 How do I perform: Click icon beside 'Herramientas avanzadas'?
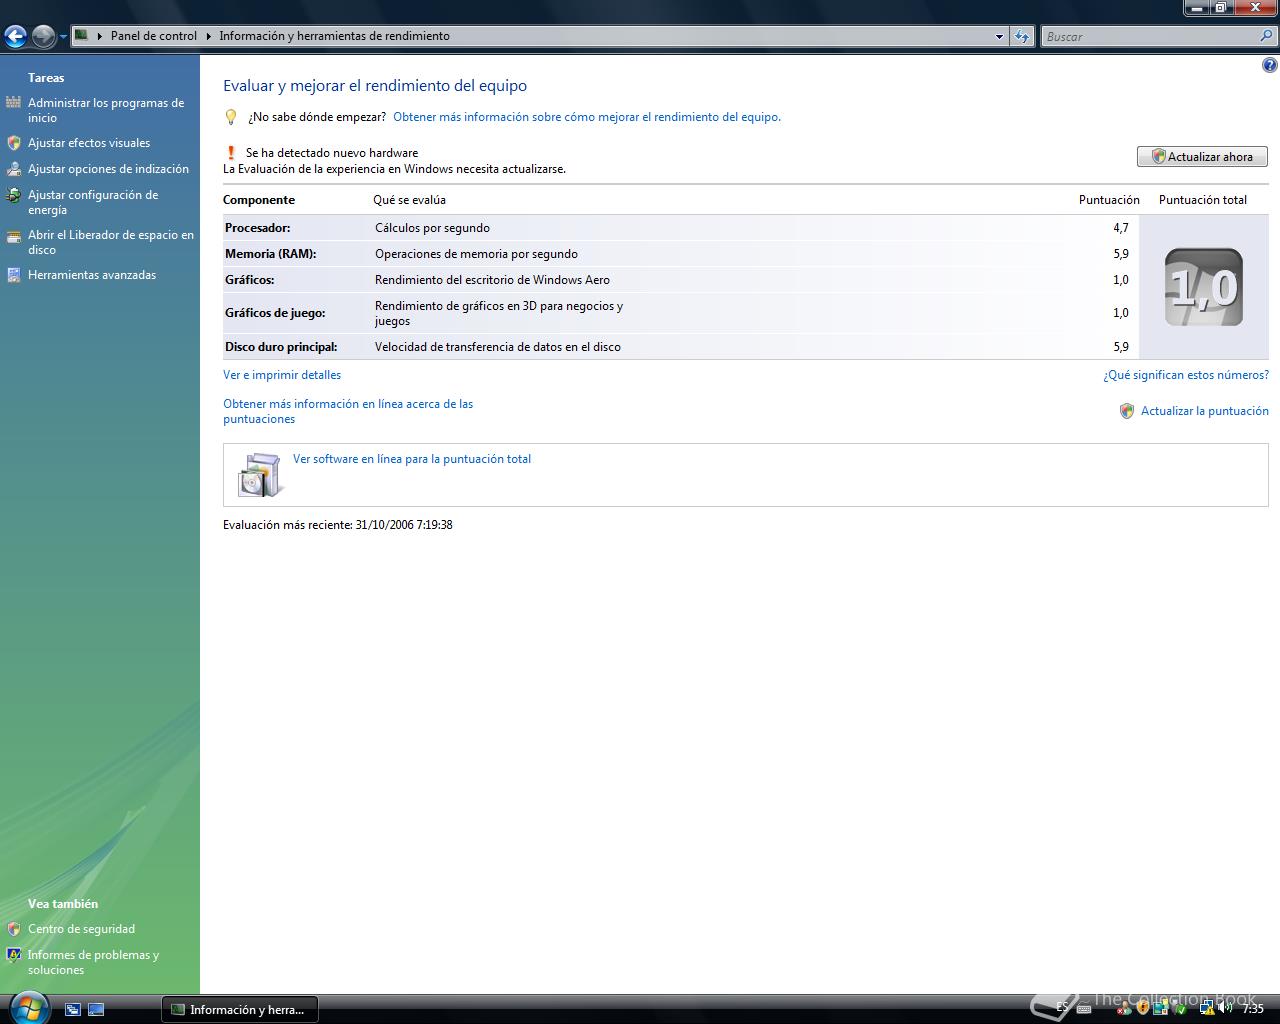click(13, 275)
